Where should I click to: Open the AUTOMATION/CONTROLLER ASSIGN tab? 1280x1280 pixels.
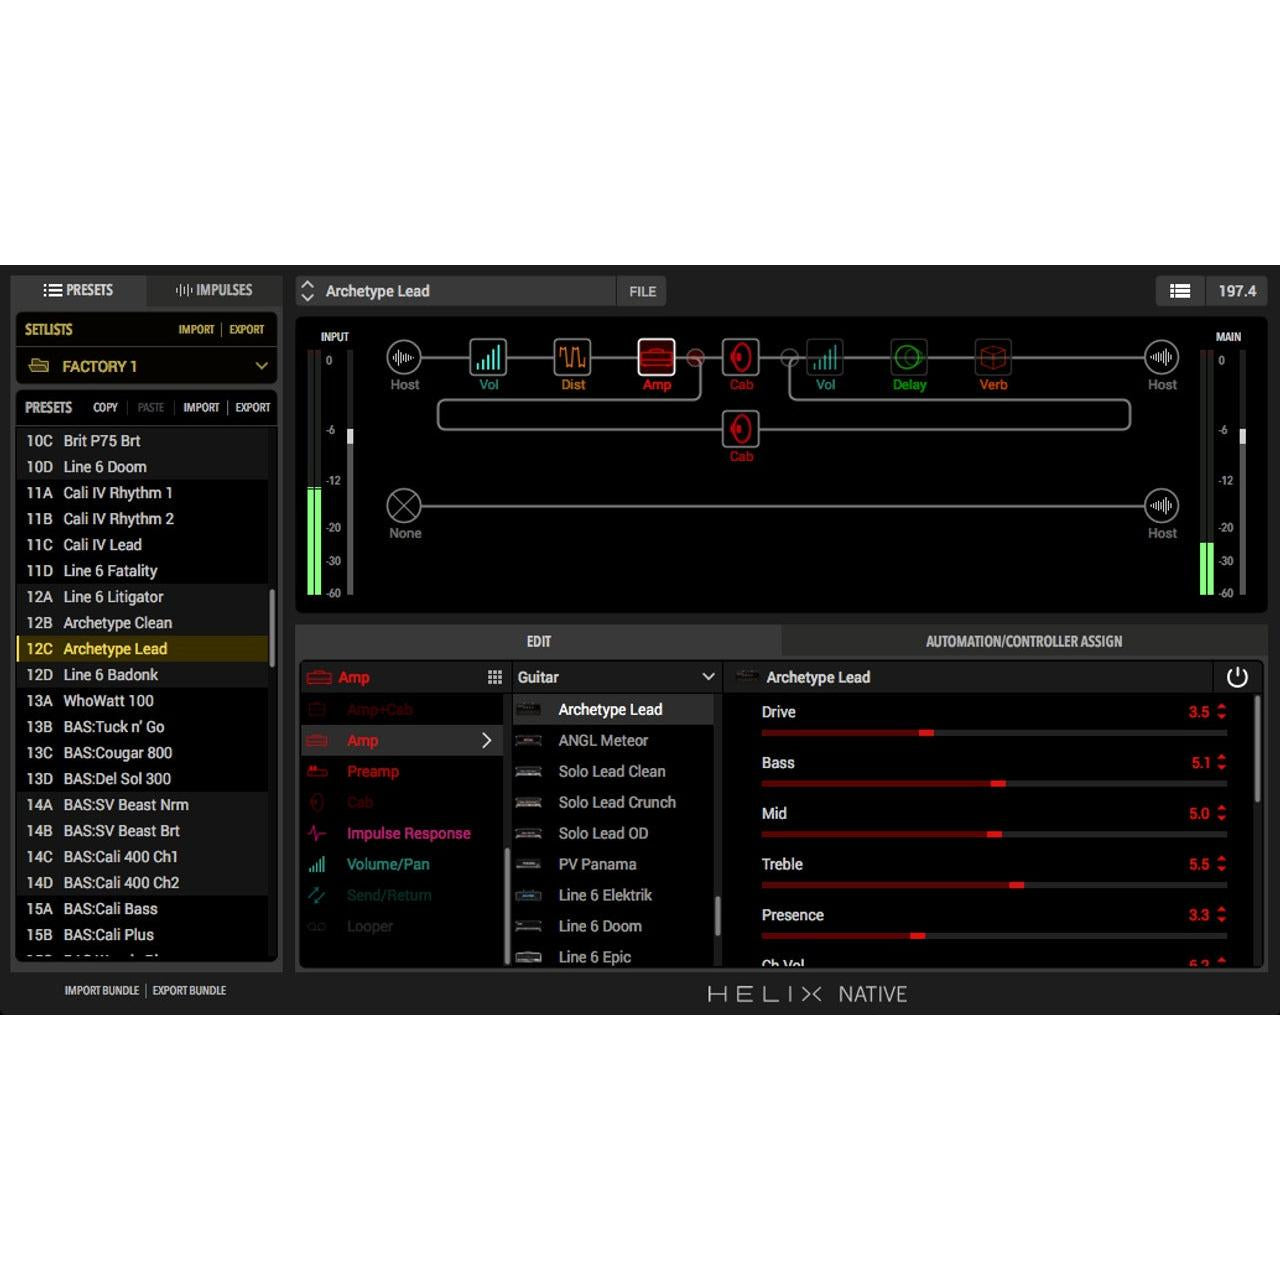pos(1023,641)
